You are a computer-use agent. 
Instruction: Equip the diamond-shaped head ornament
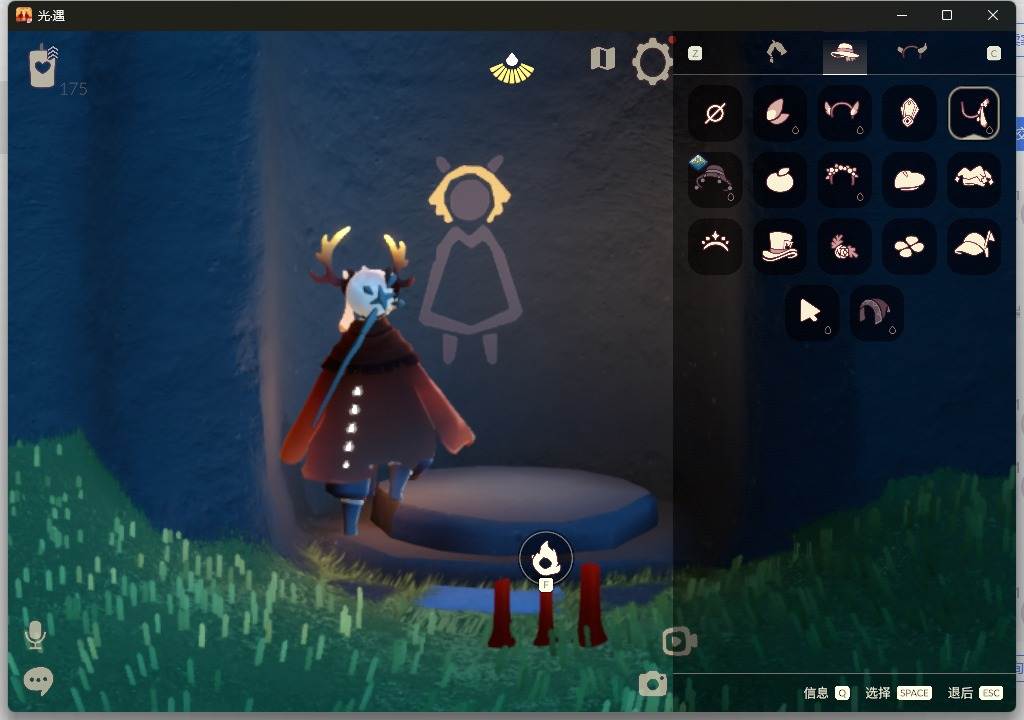(x=908, y=114)
